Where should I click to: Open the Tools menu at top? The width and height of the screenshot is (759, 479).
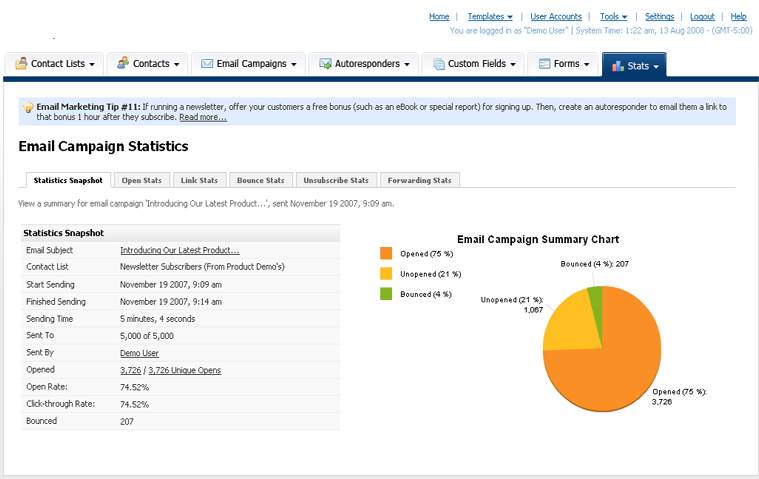(x=613, y=16)
